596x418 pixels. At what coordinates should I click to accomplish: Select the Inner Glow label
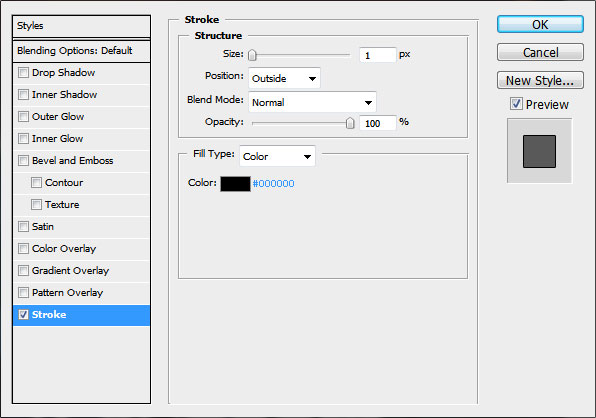pyautogui.click(x=57, y=139)
